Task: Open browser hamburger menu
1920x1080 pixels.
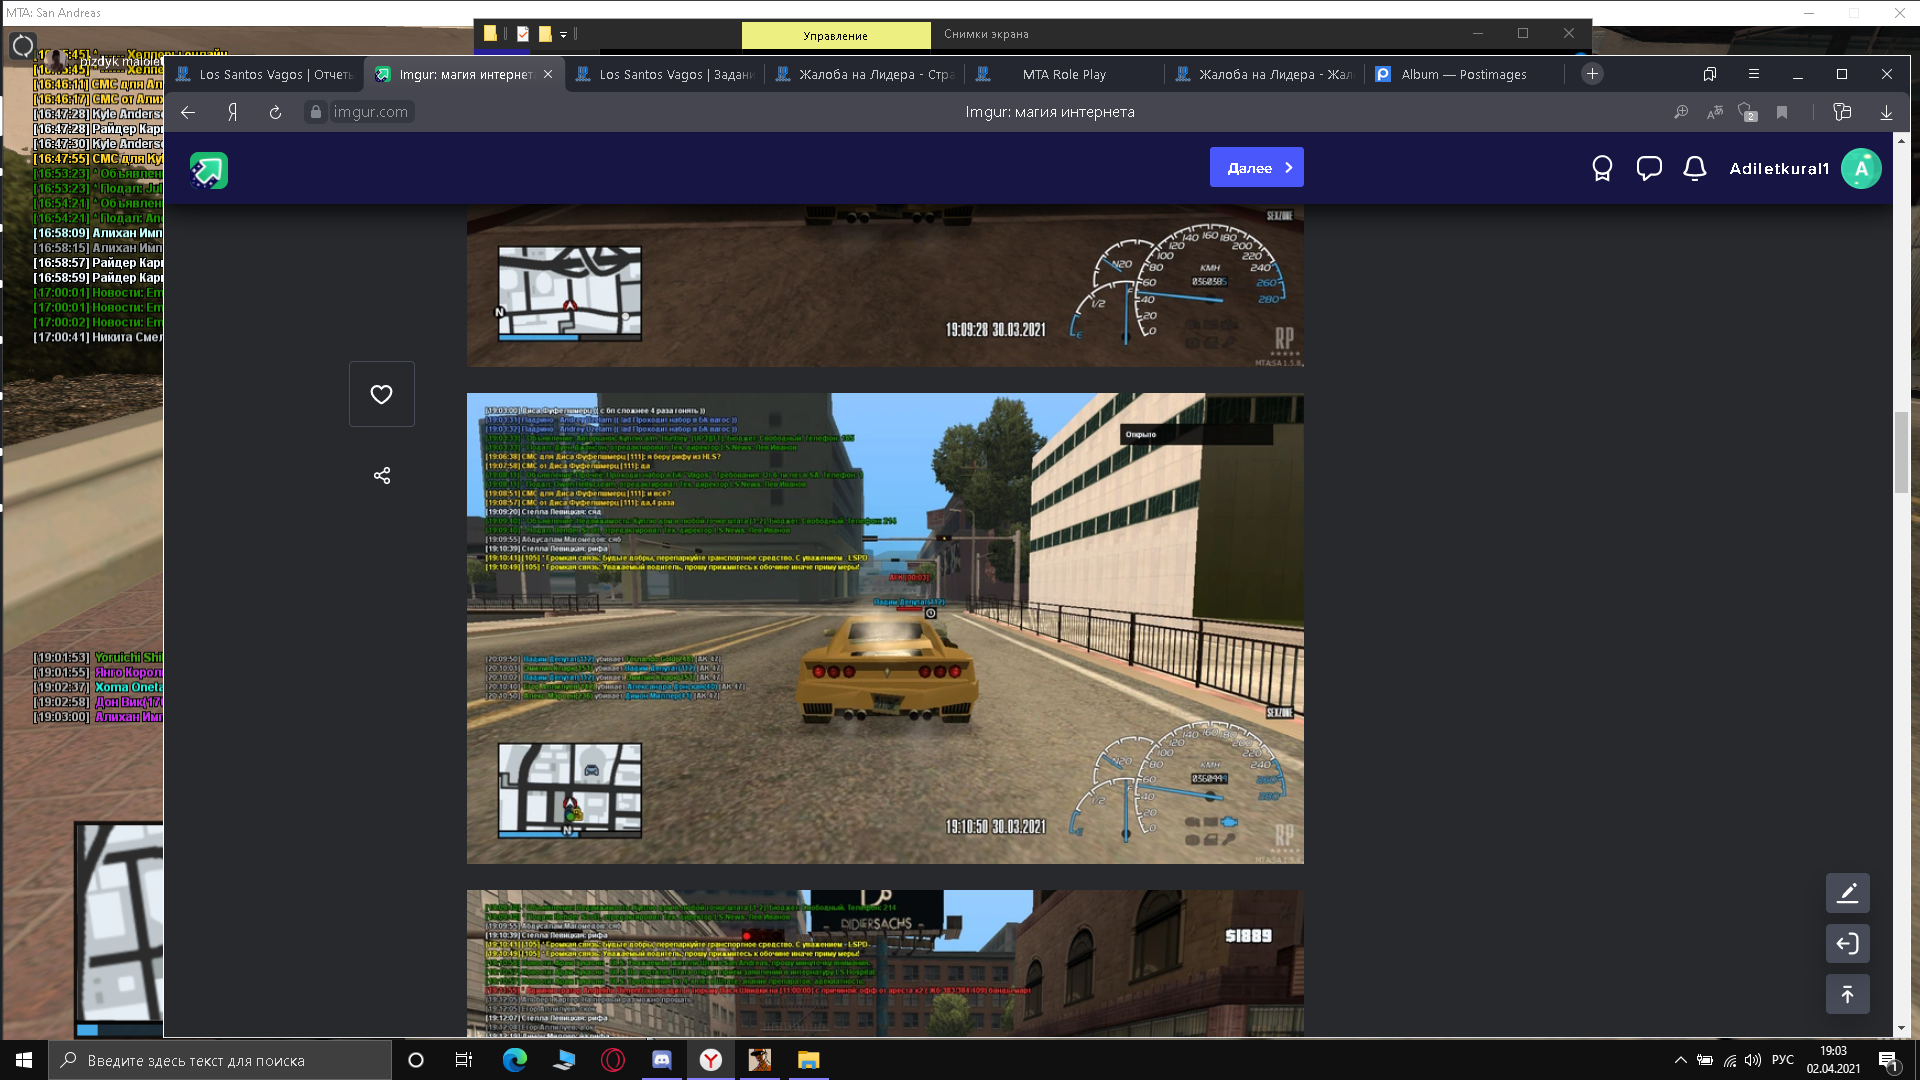Action: 1753,74
